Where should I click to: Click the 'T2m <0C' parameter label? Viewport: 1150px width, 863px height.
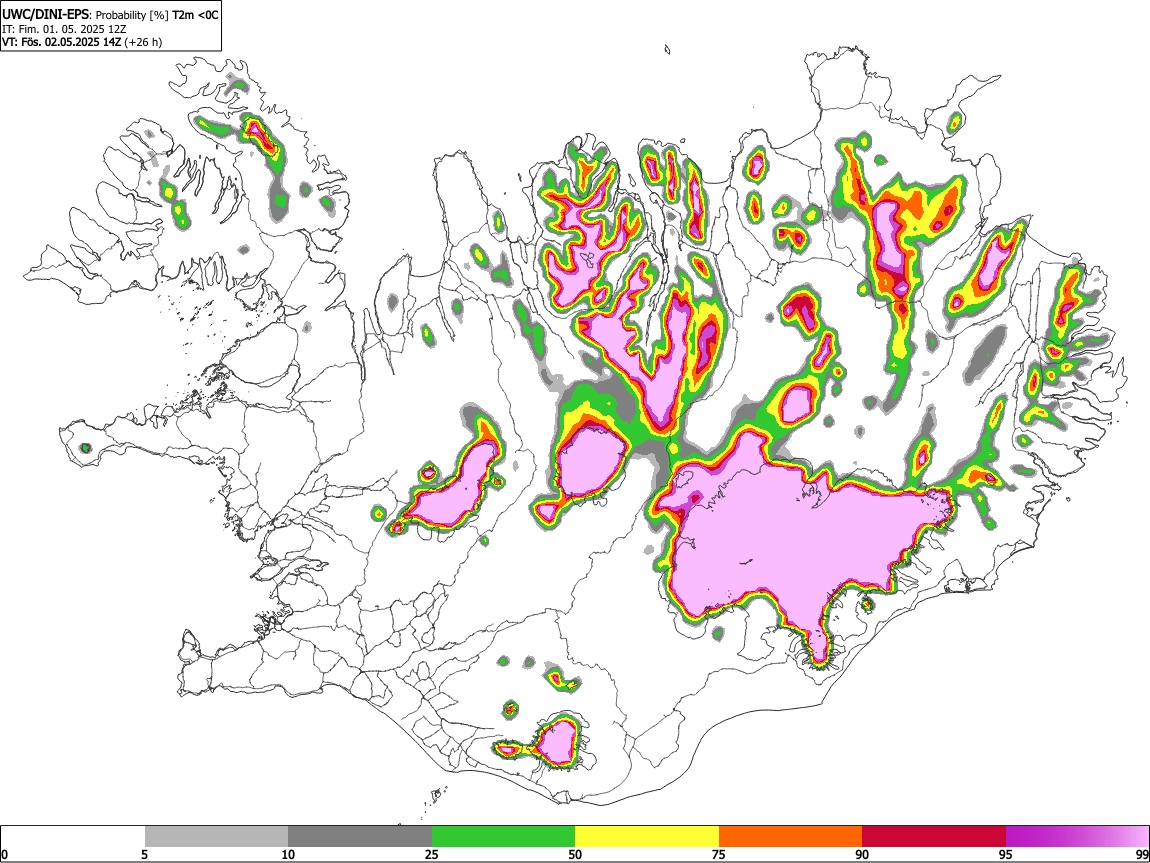coord(194,15)
